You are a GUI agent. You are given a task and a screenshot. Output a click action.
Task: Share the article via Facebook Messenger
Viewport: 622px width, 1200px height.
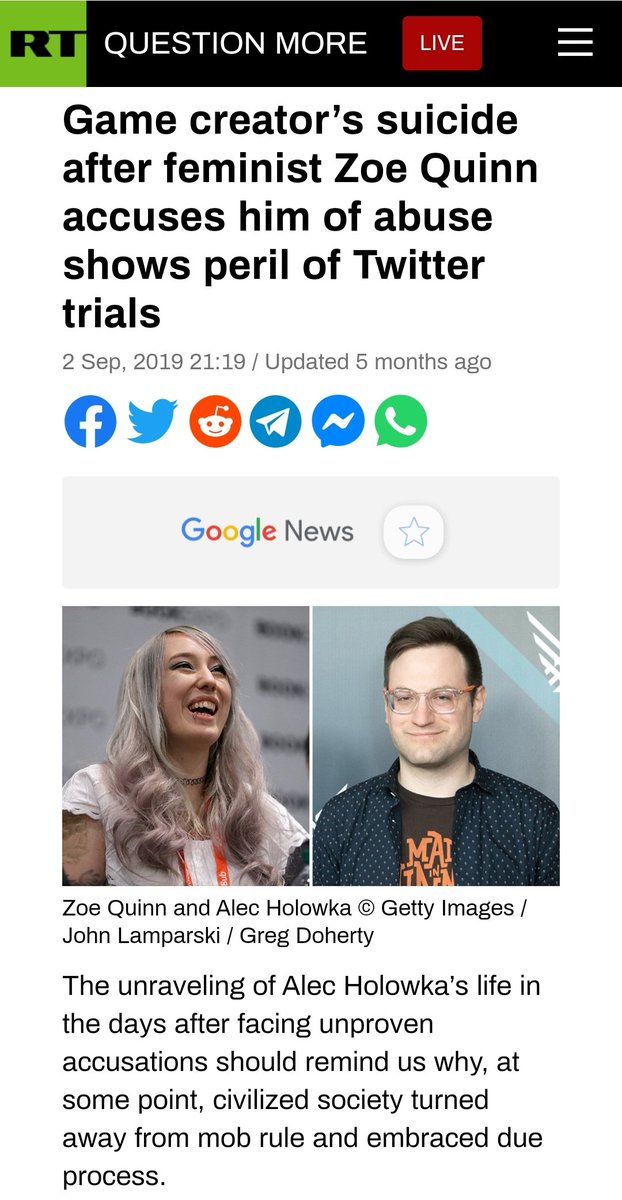coord(338,421)
